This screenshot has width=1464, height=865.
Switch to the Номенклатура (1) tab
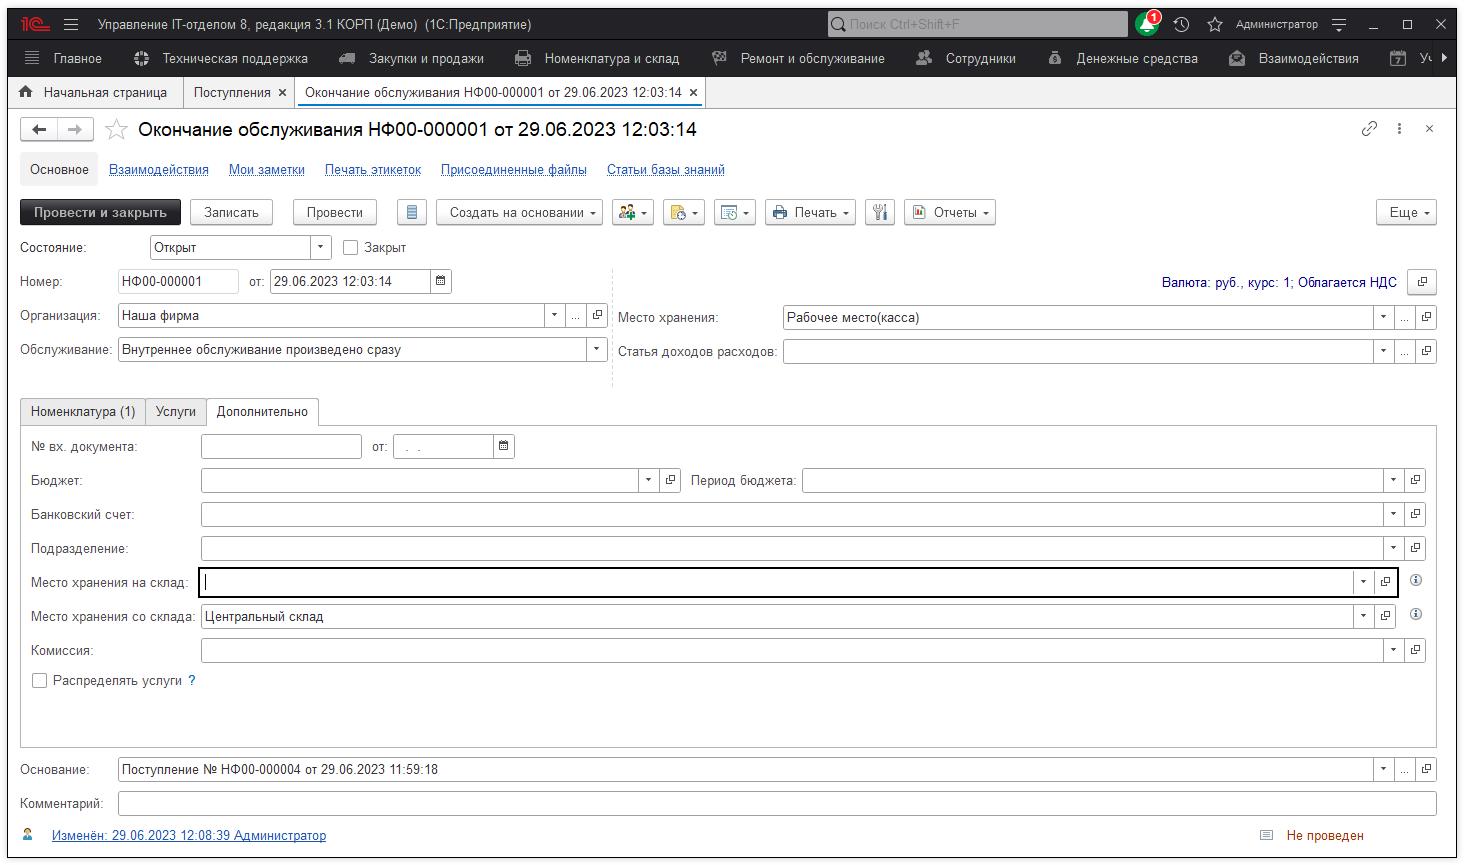click(x=83, y=412)
